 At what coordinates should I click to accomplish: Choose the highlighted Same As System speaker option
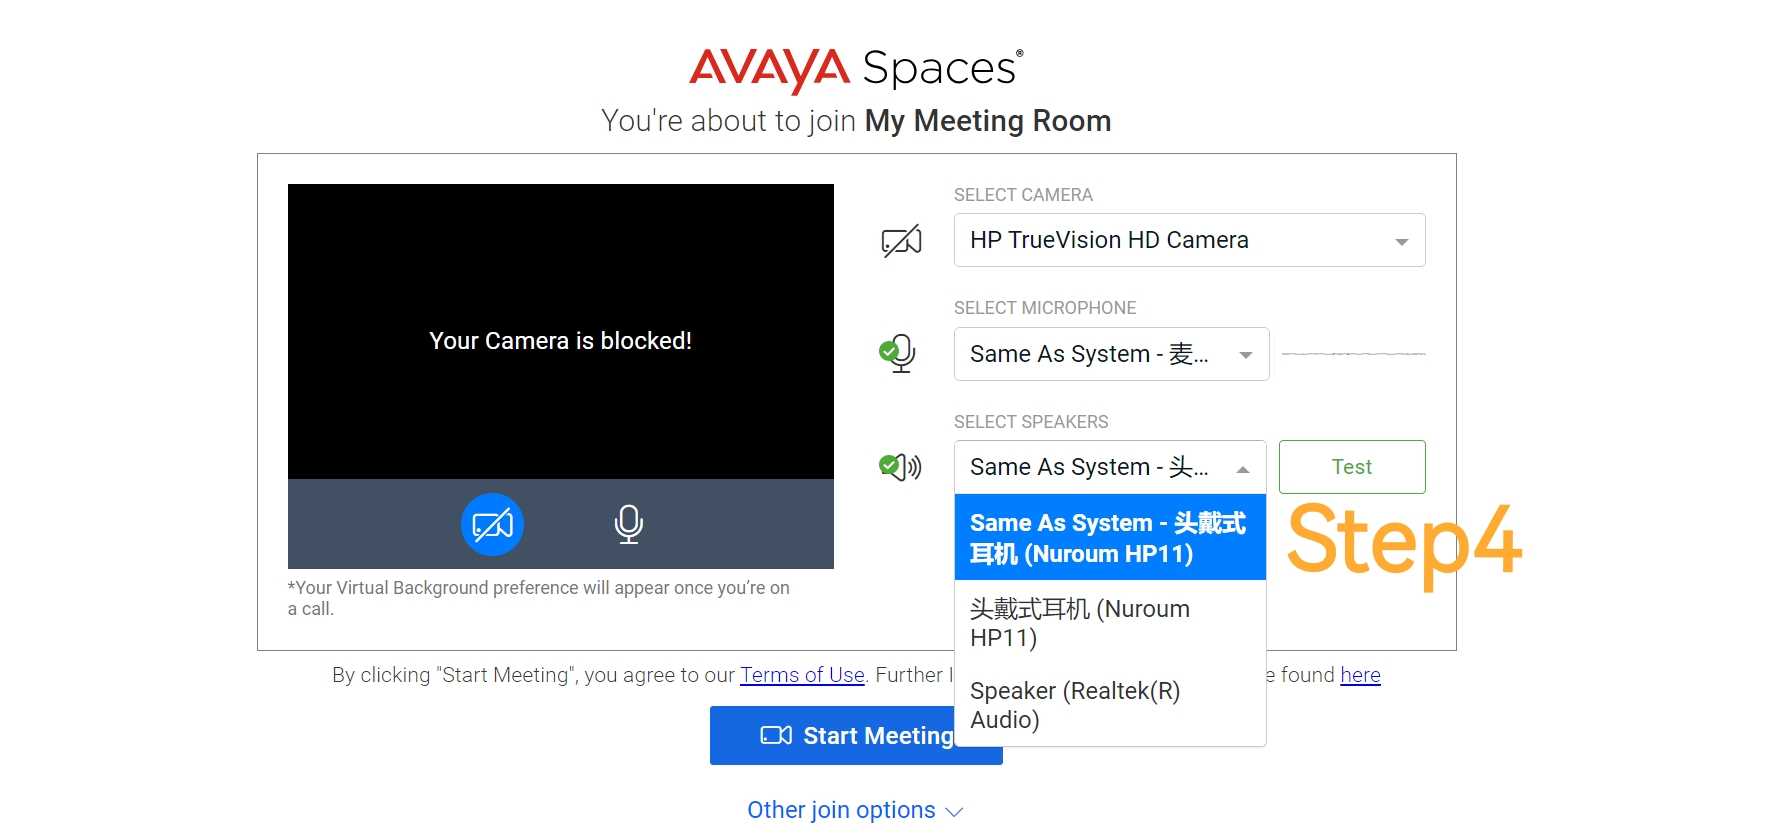click(1110, 538)
